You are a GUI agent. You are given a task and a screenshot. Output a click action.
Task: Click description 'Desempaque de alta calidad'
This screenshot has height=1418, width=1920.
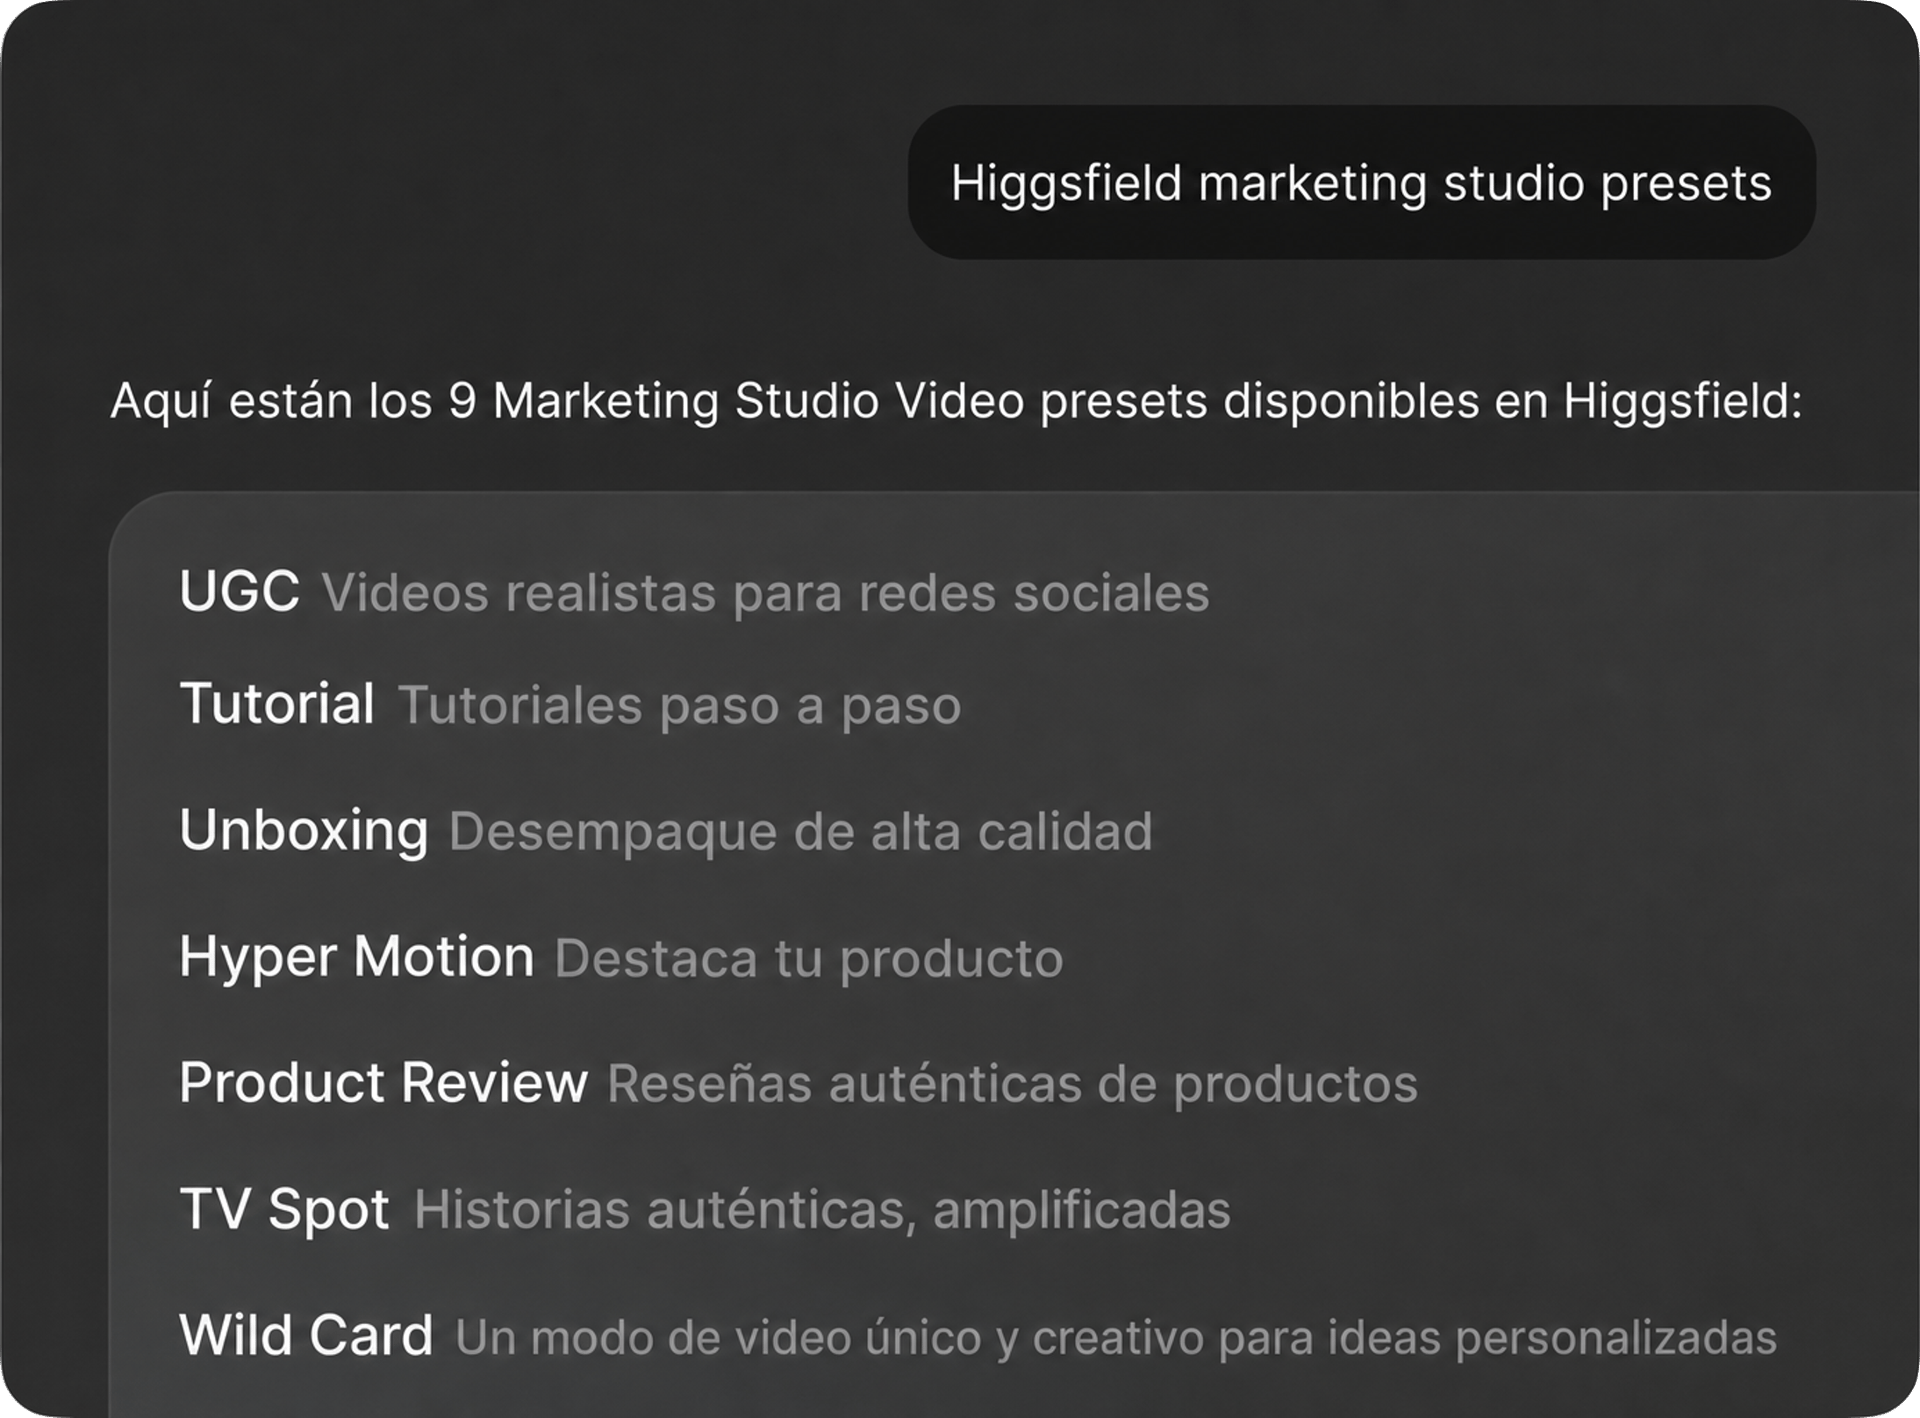point(801,833)
